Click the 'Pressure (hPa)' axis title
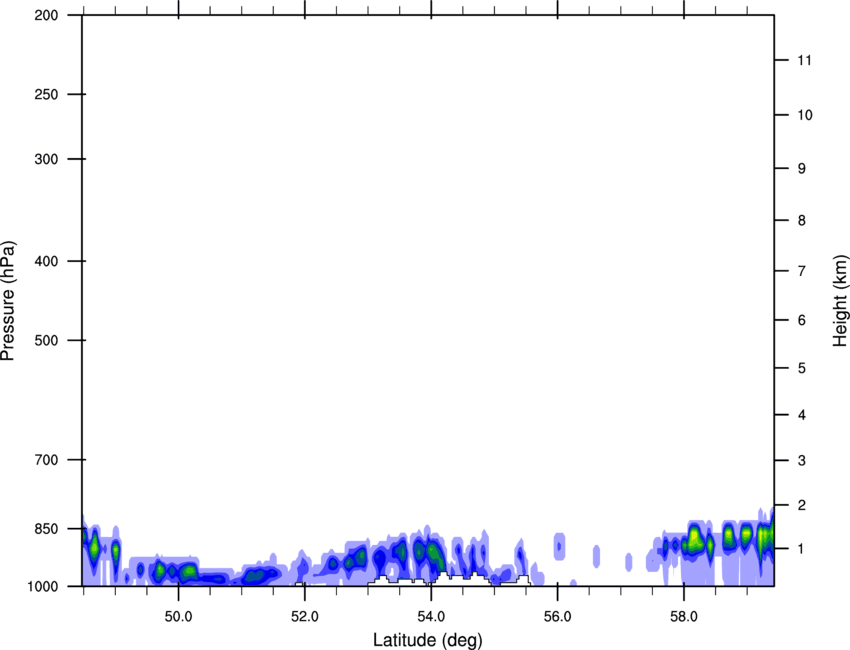The width and height of the screenshot is (850, 650). 8,301
